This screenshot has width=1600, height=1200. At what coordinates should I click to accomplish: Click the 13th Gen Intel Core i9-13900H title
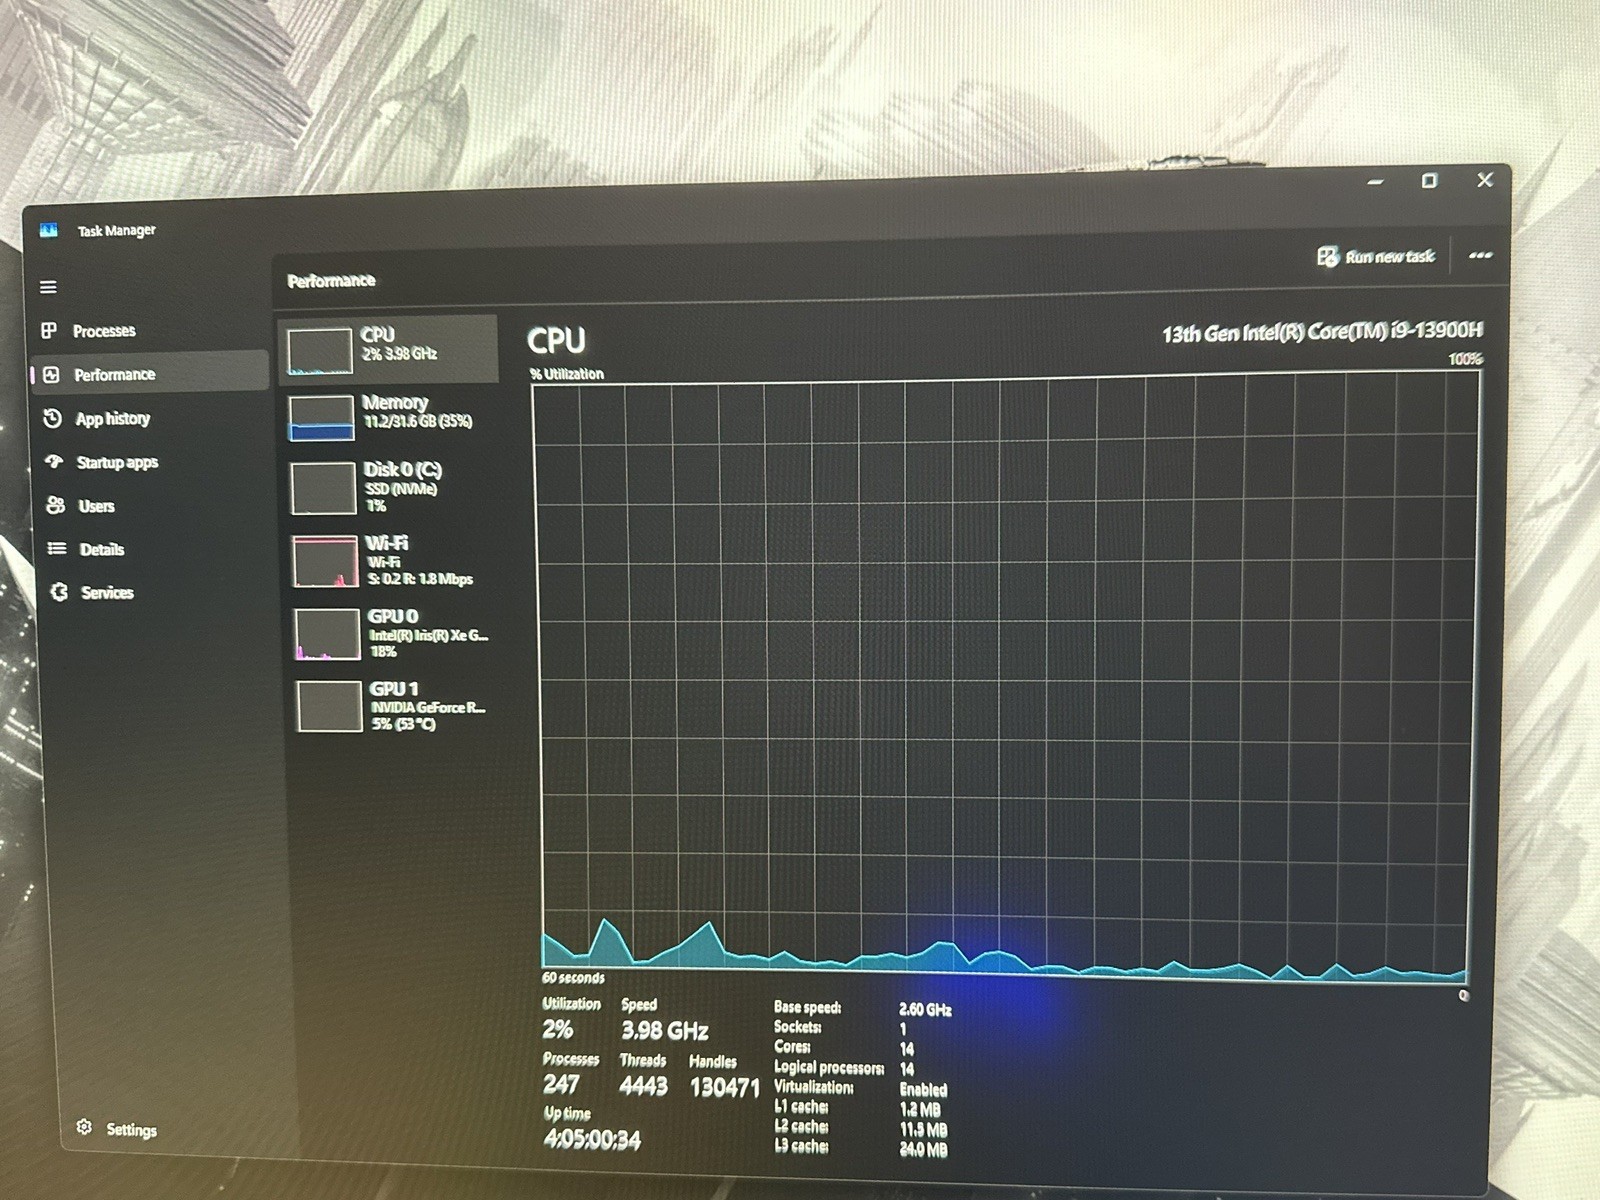click(1322, 332)
